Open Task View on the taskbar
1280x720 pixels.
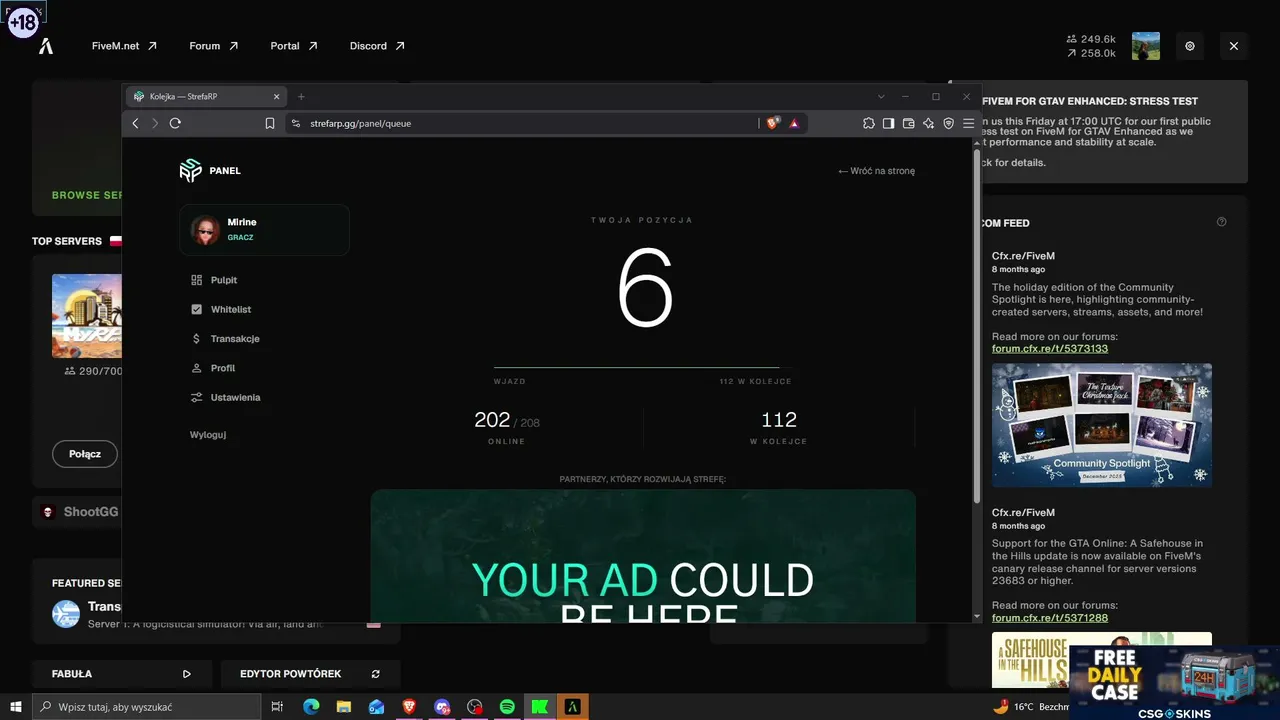(277, 707)
